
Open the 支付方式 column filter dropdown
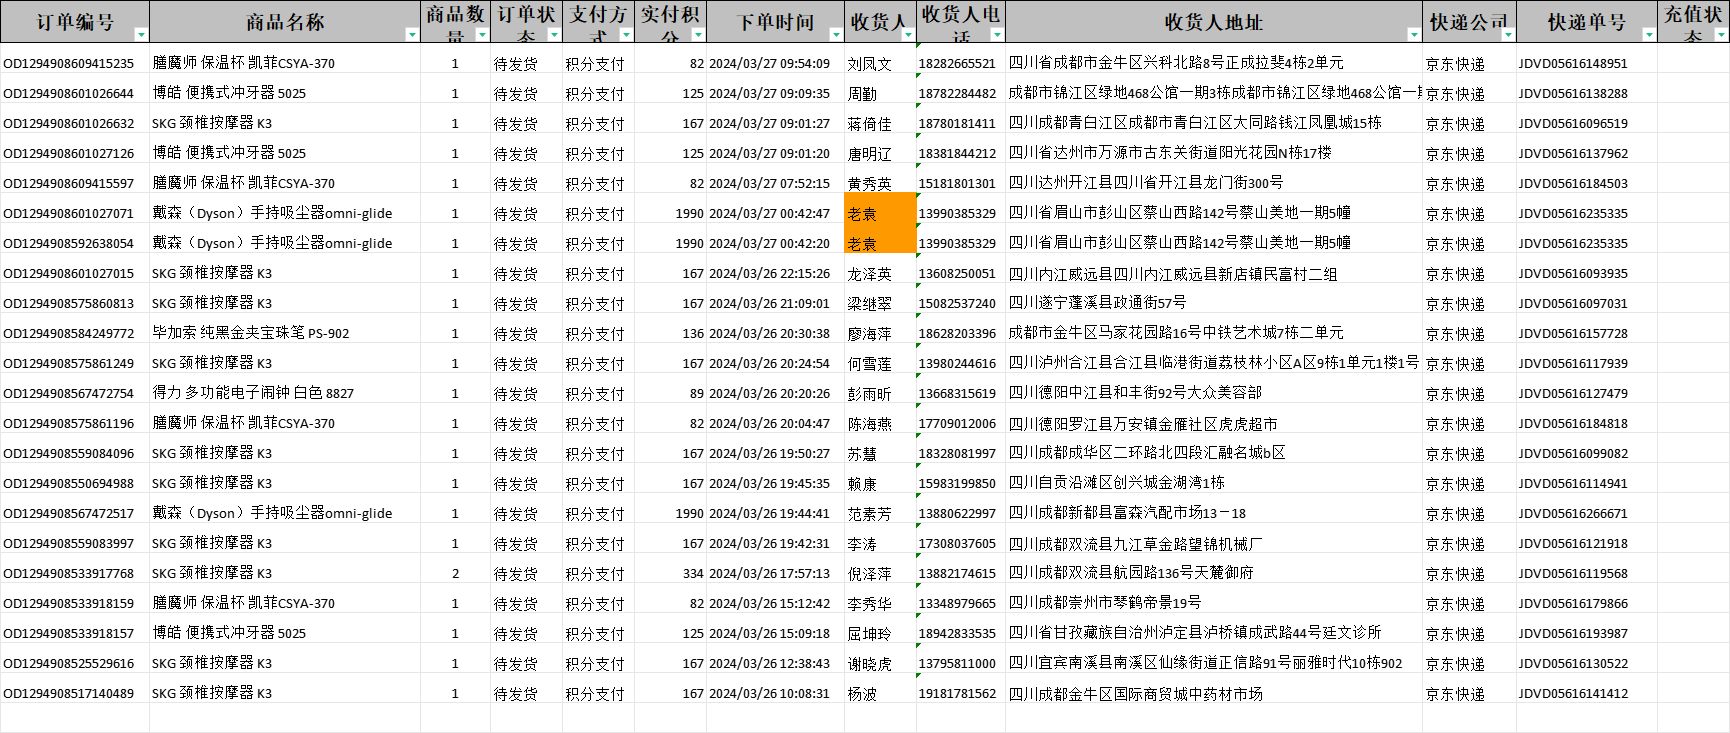(x=626, y=35)
